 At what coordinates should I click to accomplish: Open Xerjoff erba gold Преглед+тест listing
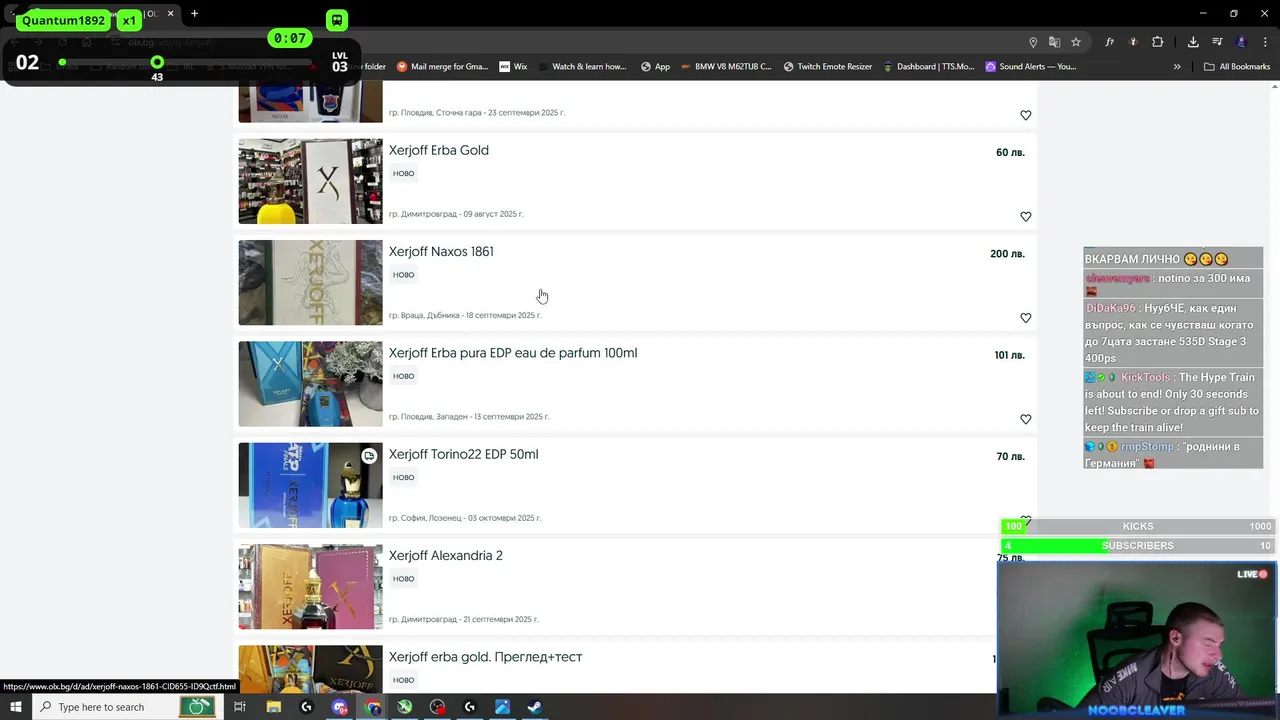tap(485, 657)
